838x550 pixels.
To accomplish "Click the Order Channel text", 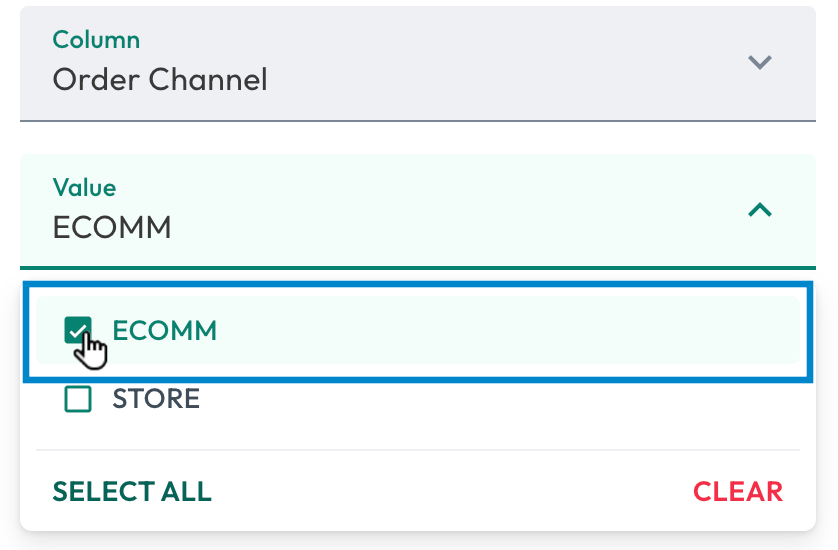I will [x=160, y=80].
